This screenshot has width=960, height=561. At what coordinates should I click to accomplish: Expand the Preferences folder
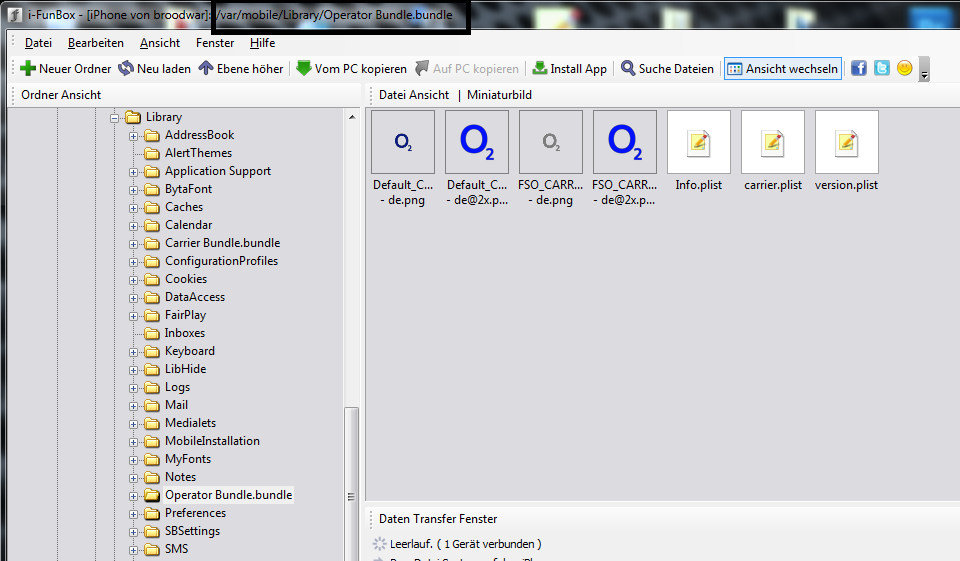[133, 514]
